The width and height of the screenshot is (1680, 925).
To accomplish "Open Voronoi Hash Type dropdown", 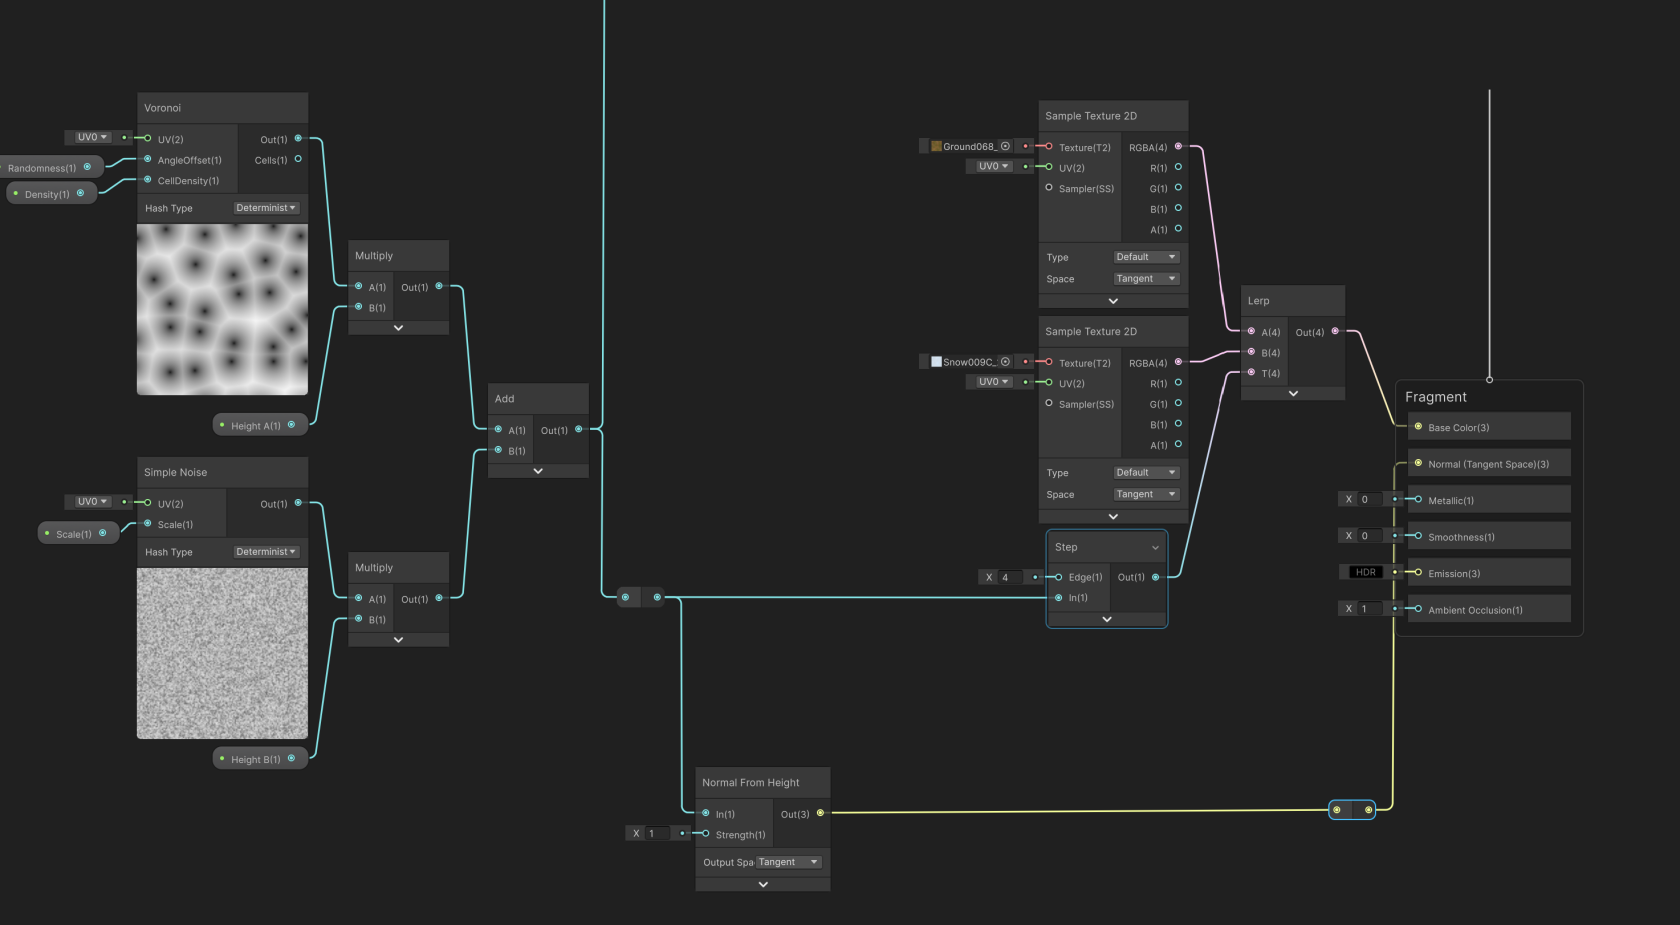I will [266, 208].
